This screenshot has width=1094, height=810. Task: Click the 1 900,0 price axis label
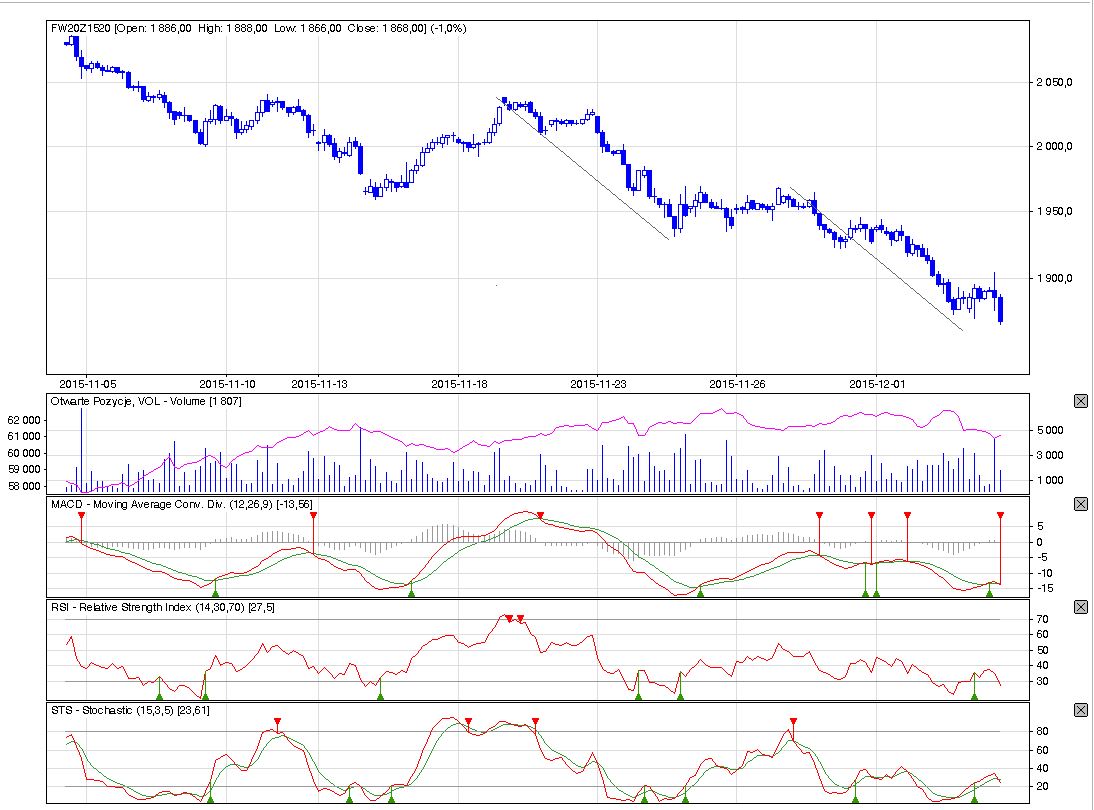pos(1053,278)
